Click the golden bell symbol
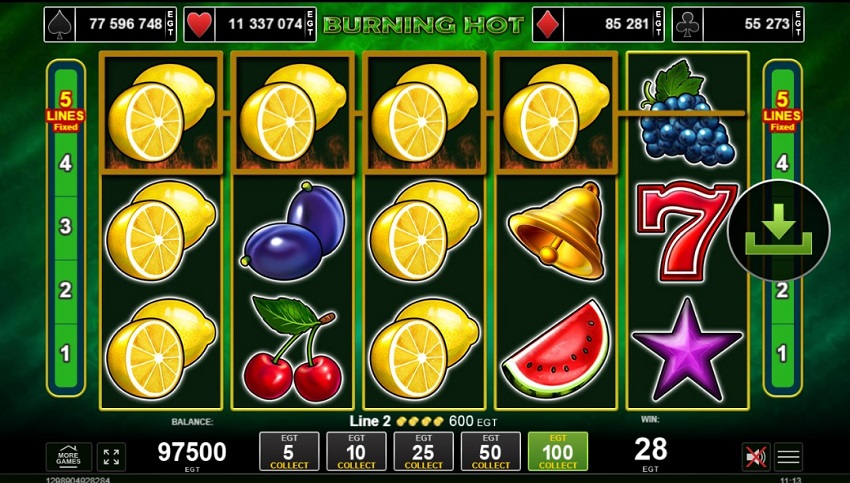 [557, 230]
